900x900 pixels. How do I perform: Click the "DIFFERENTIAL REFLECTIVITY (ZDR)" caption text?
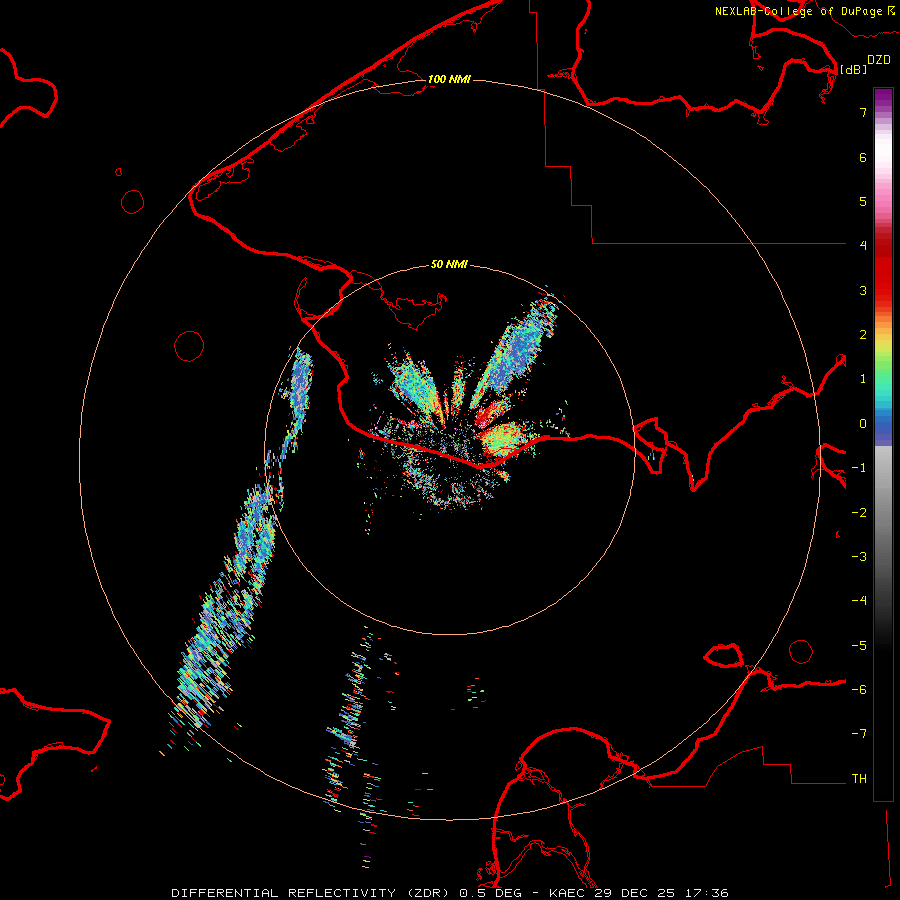[311, 893]
